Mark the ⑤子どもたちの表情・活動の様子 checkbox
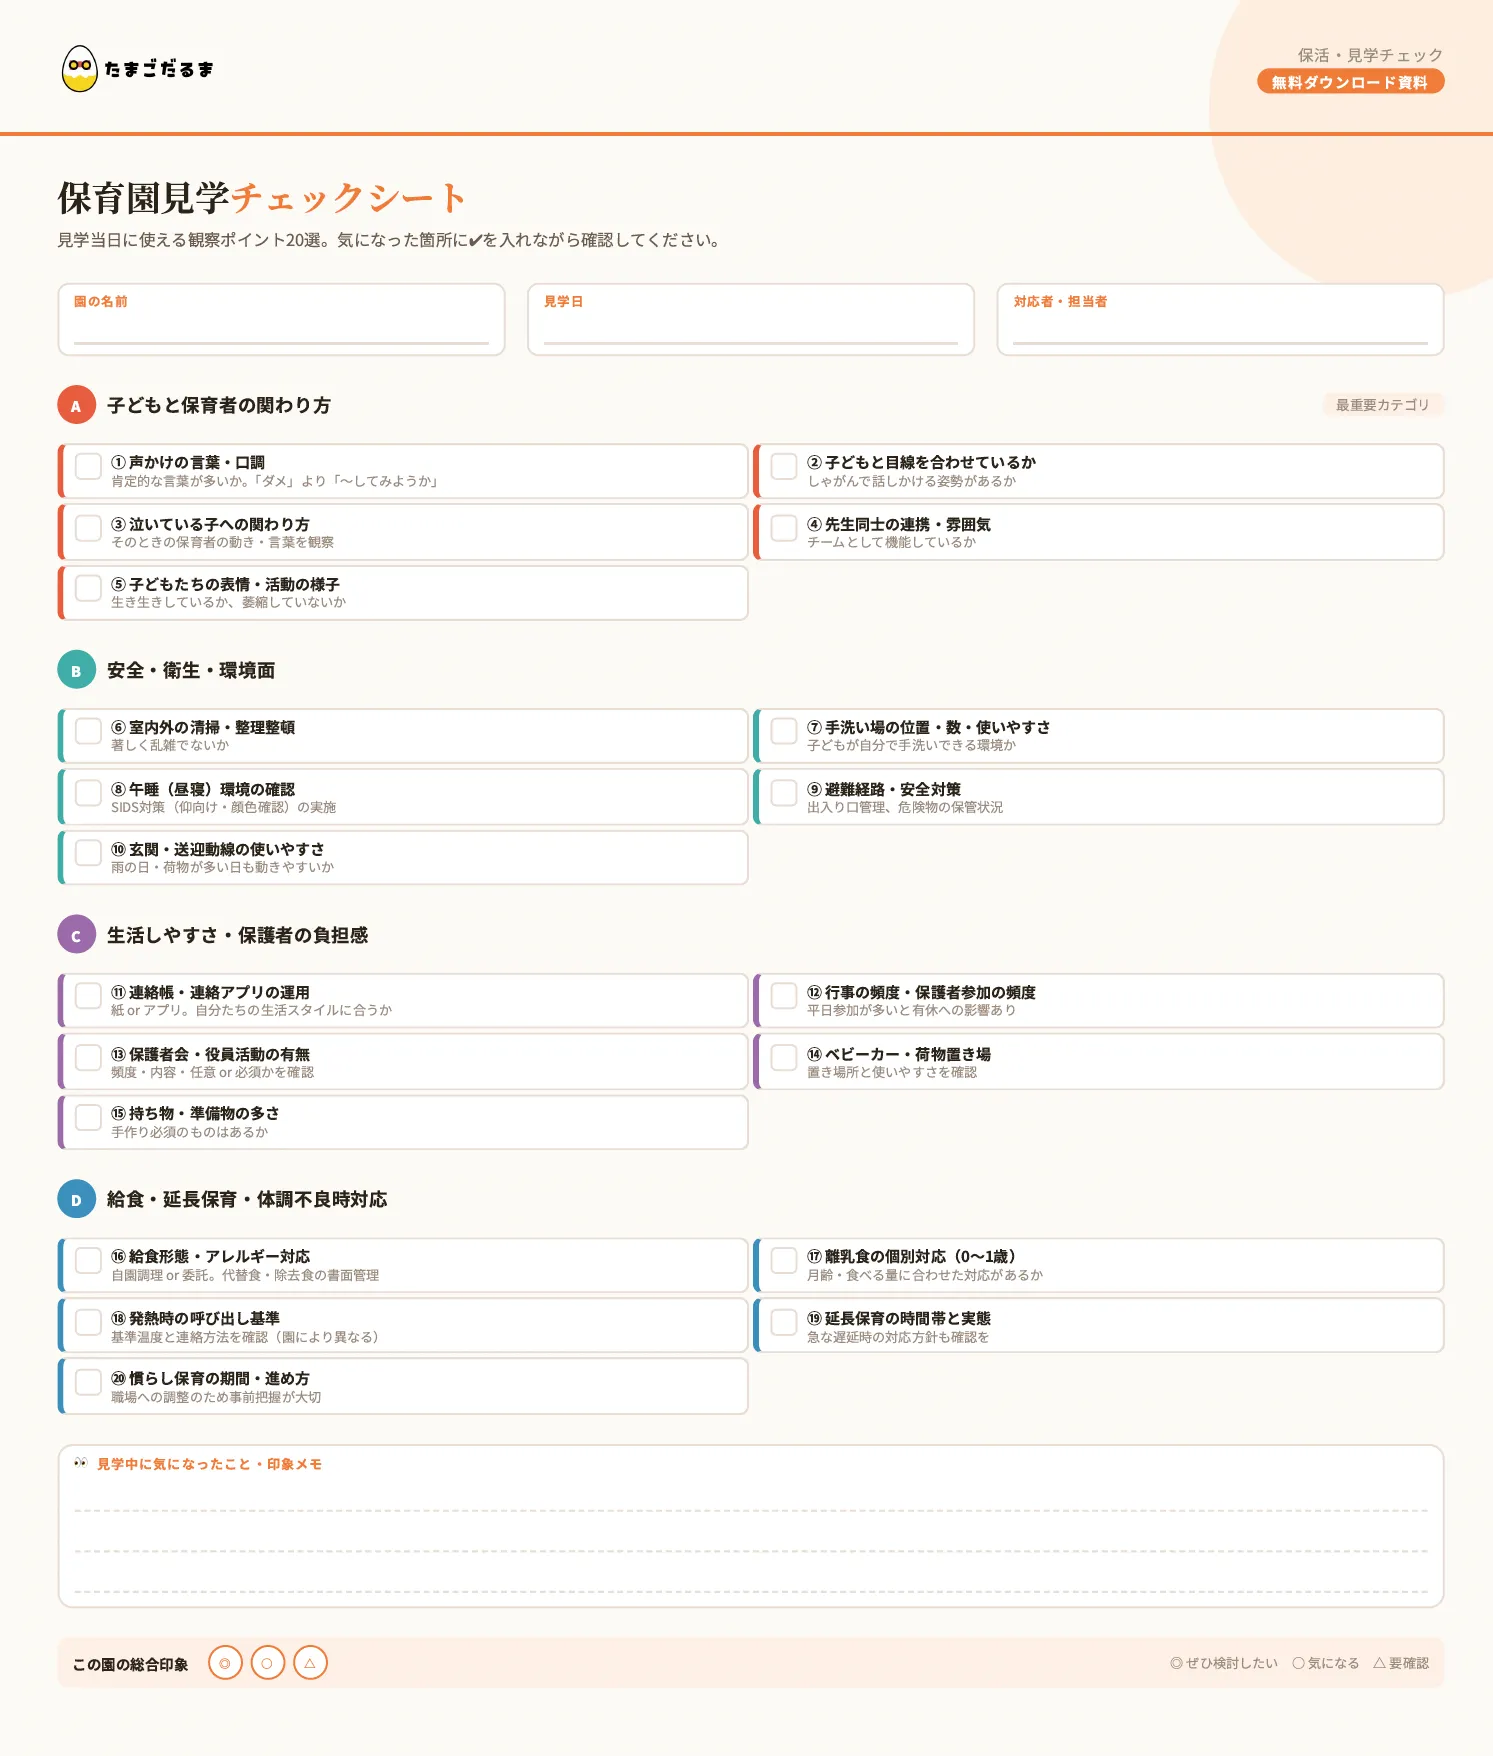This screenshot has width=1493, height=1756. tap(88, 588)
